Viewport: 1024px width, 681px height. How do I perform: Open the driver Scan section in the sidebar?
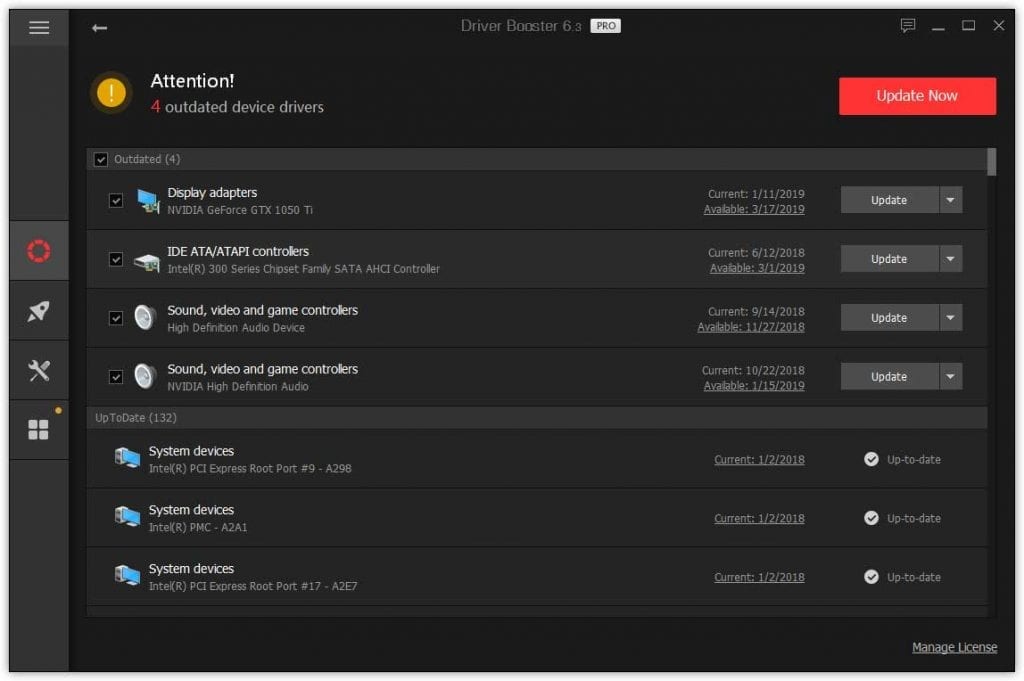click(x=38, y=250)
